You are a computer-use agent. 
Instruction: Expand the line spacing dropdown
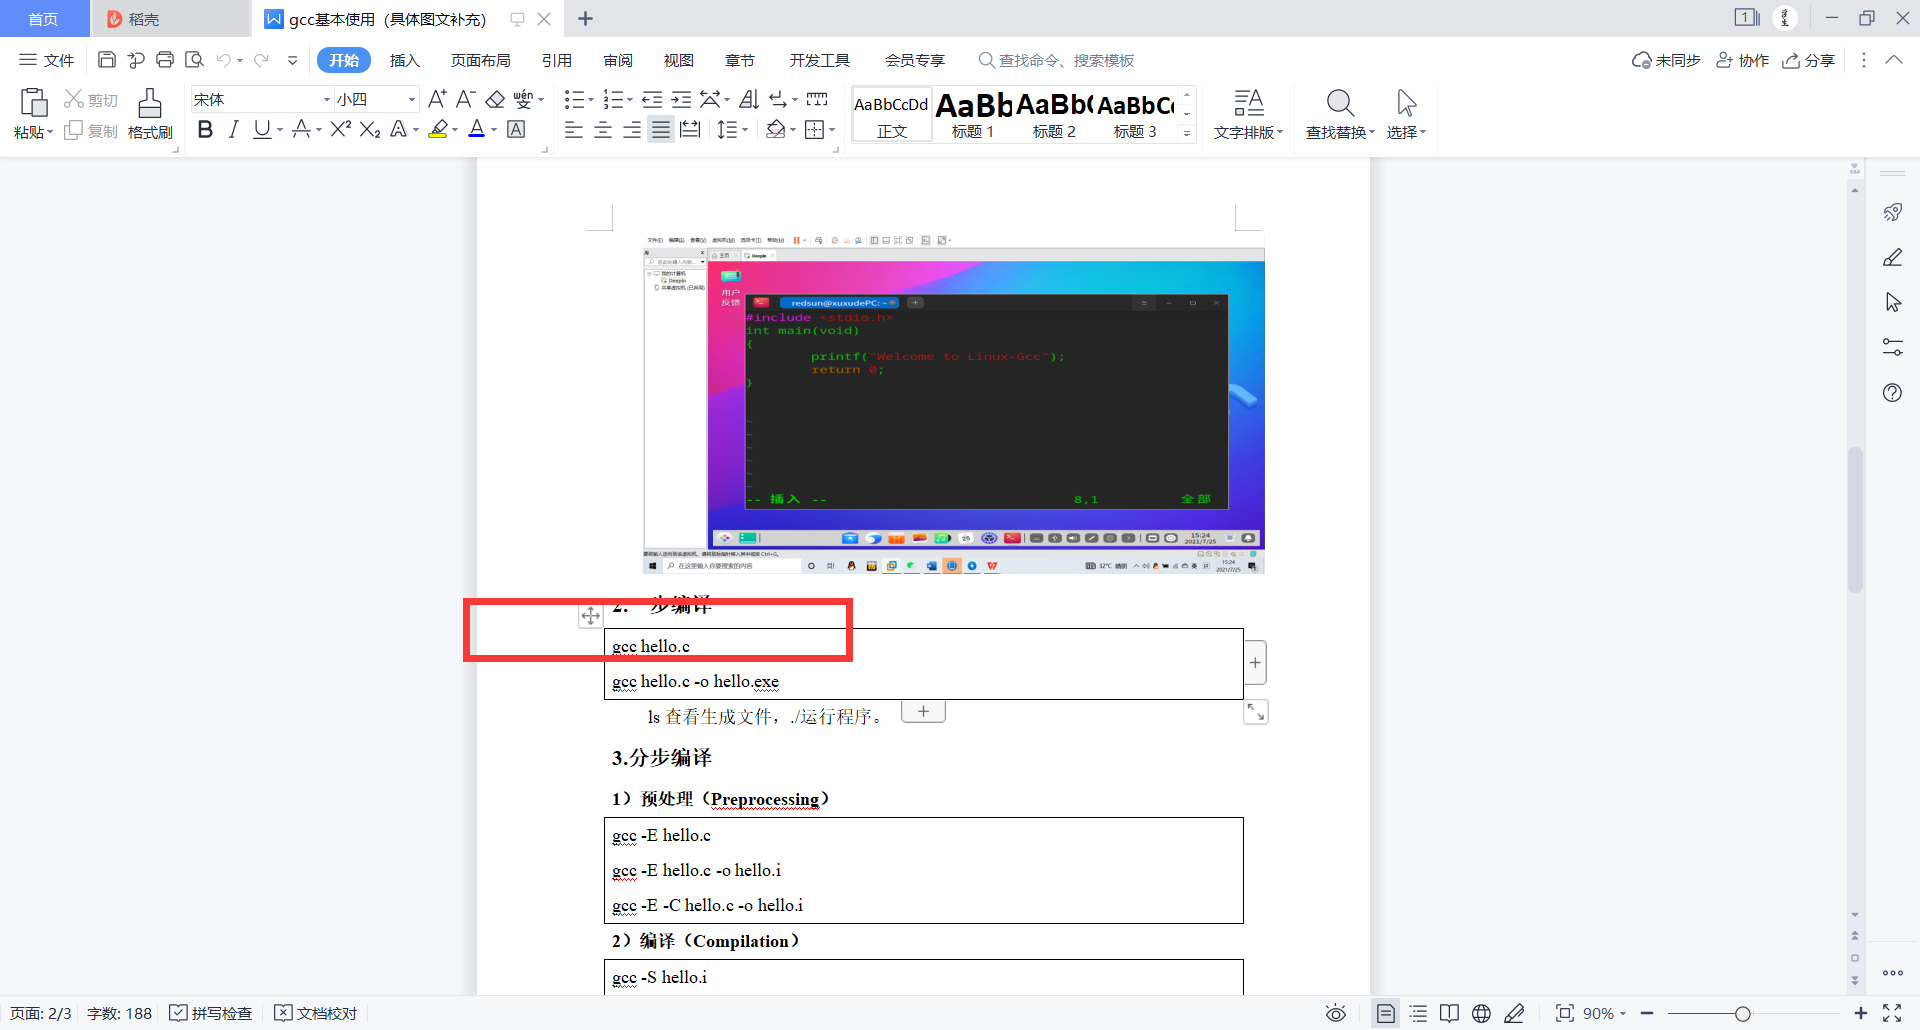(x=745, y=129)
